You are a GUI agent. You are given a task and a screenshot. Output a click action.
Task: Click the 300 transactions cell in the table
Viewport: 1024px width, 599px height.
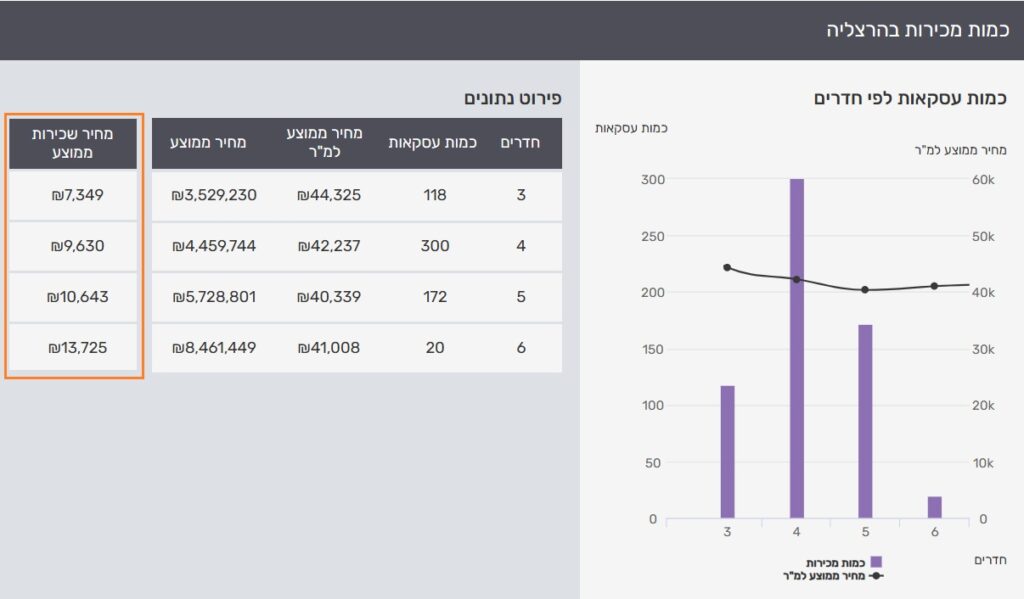click(x=434, y=246)
